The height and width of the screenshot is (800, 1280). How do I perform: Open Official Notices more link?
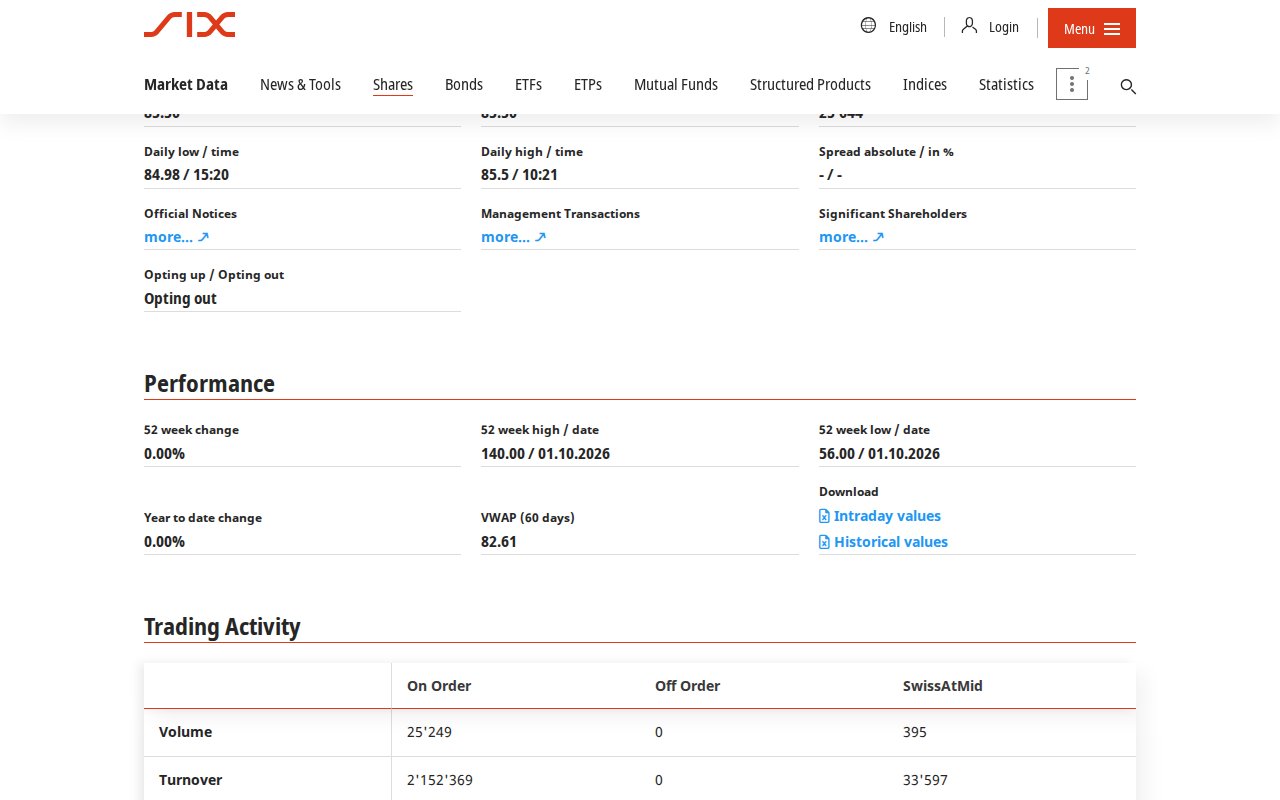(177, 237)
